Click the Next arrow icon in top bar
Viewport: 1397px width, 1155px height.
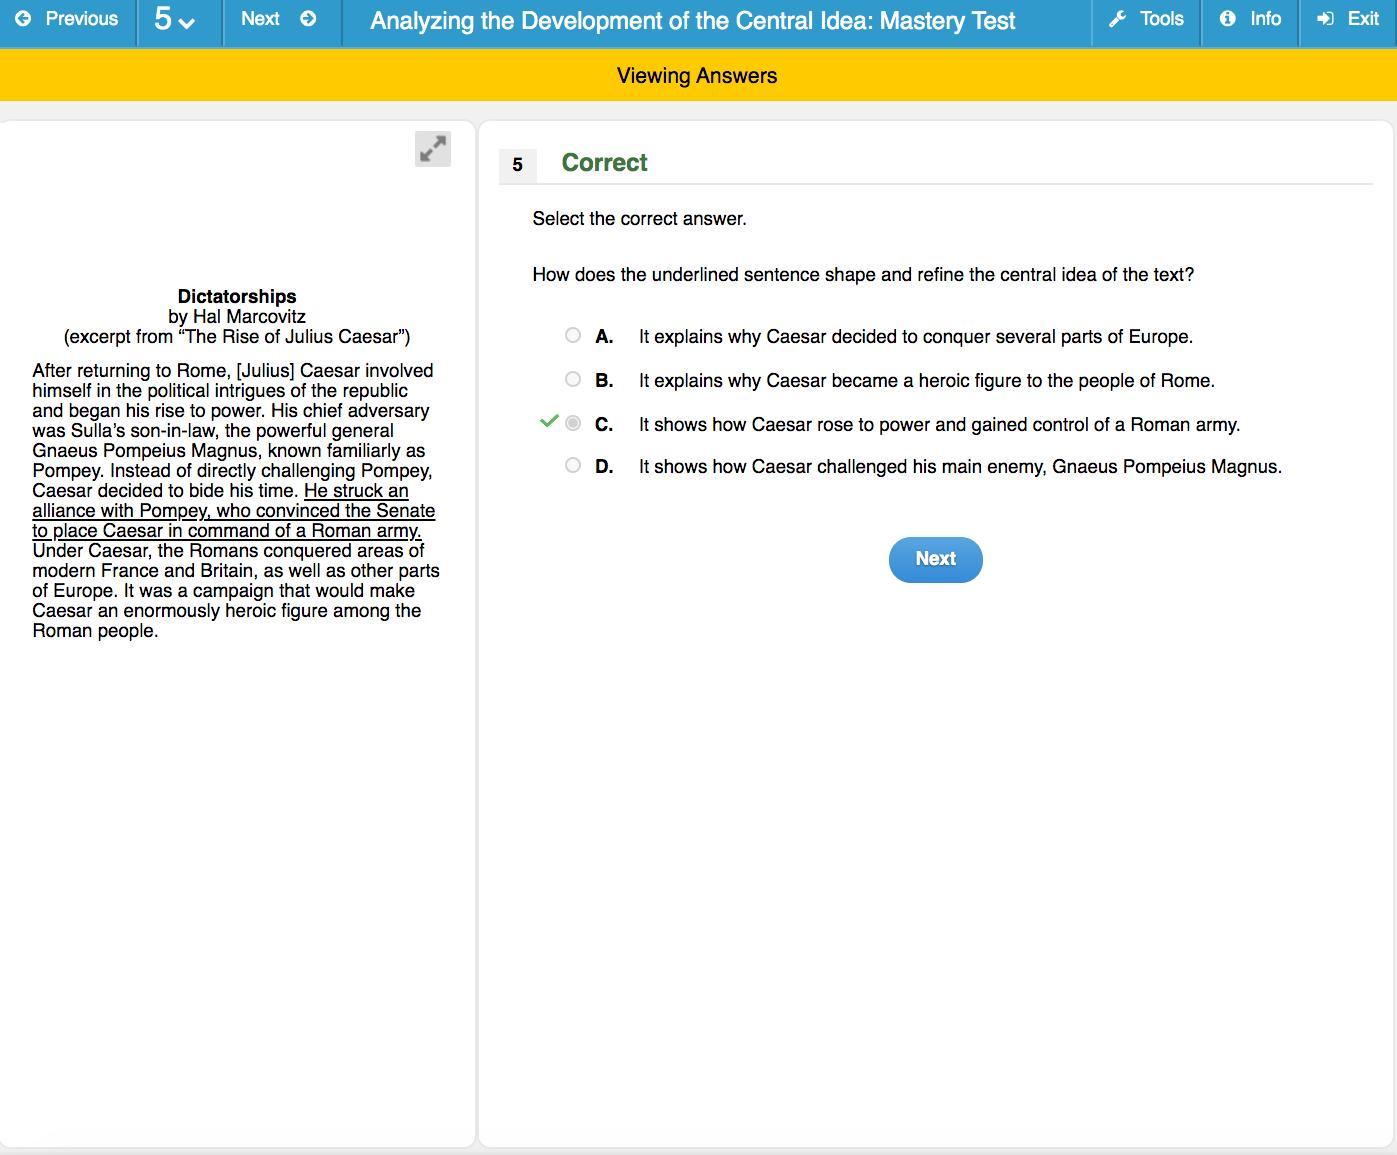click(x=308, y=19)
